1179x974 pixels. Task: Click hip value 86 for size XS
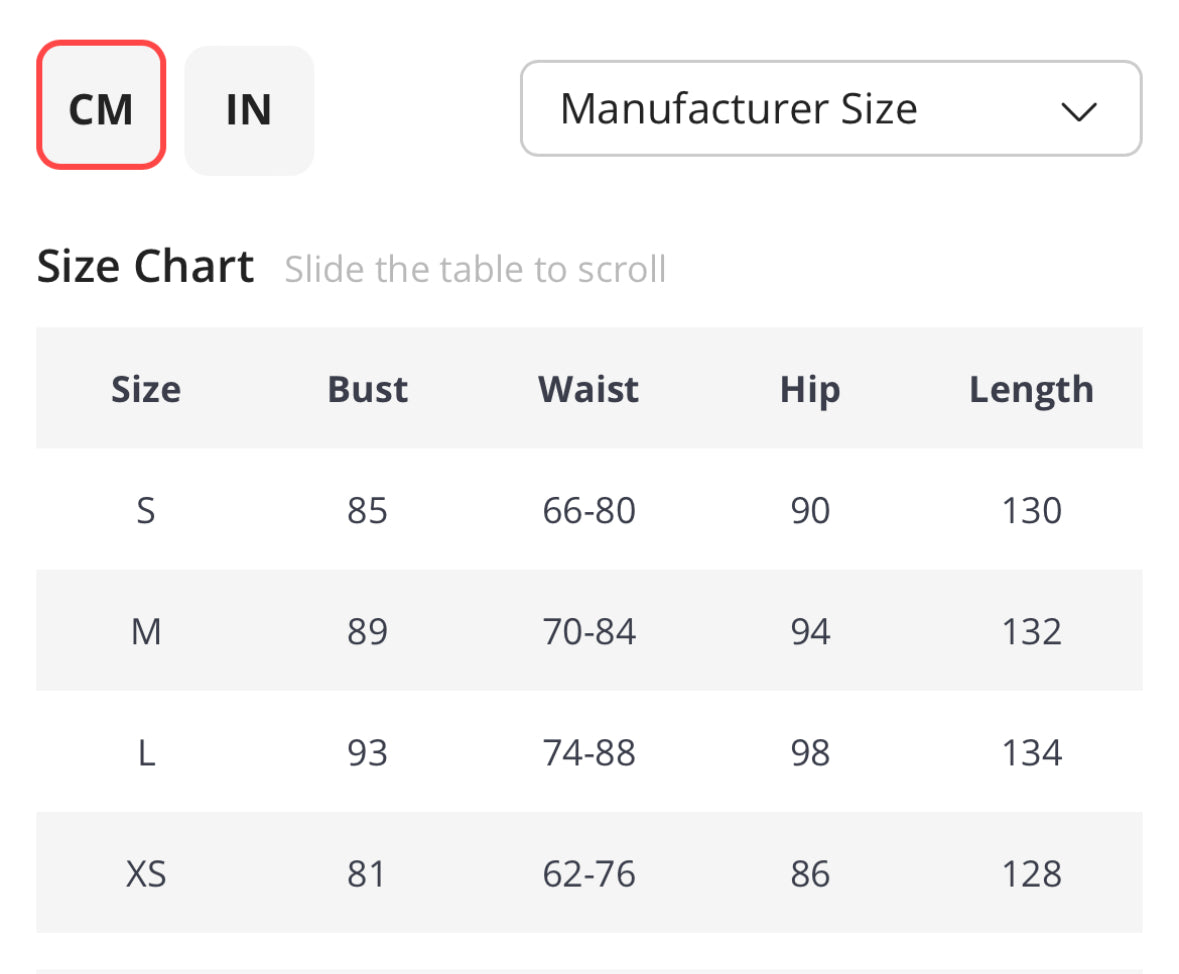(x=810, y=874)
